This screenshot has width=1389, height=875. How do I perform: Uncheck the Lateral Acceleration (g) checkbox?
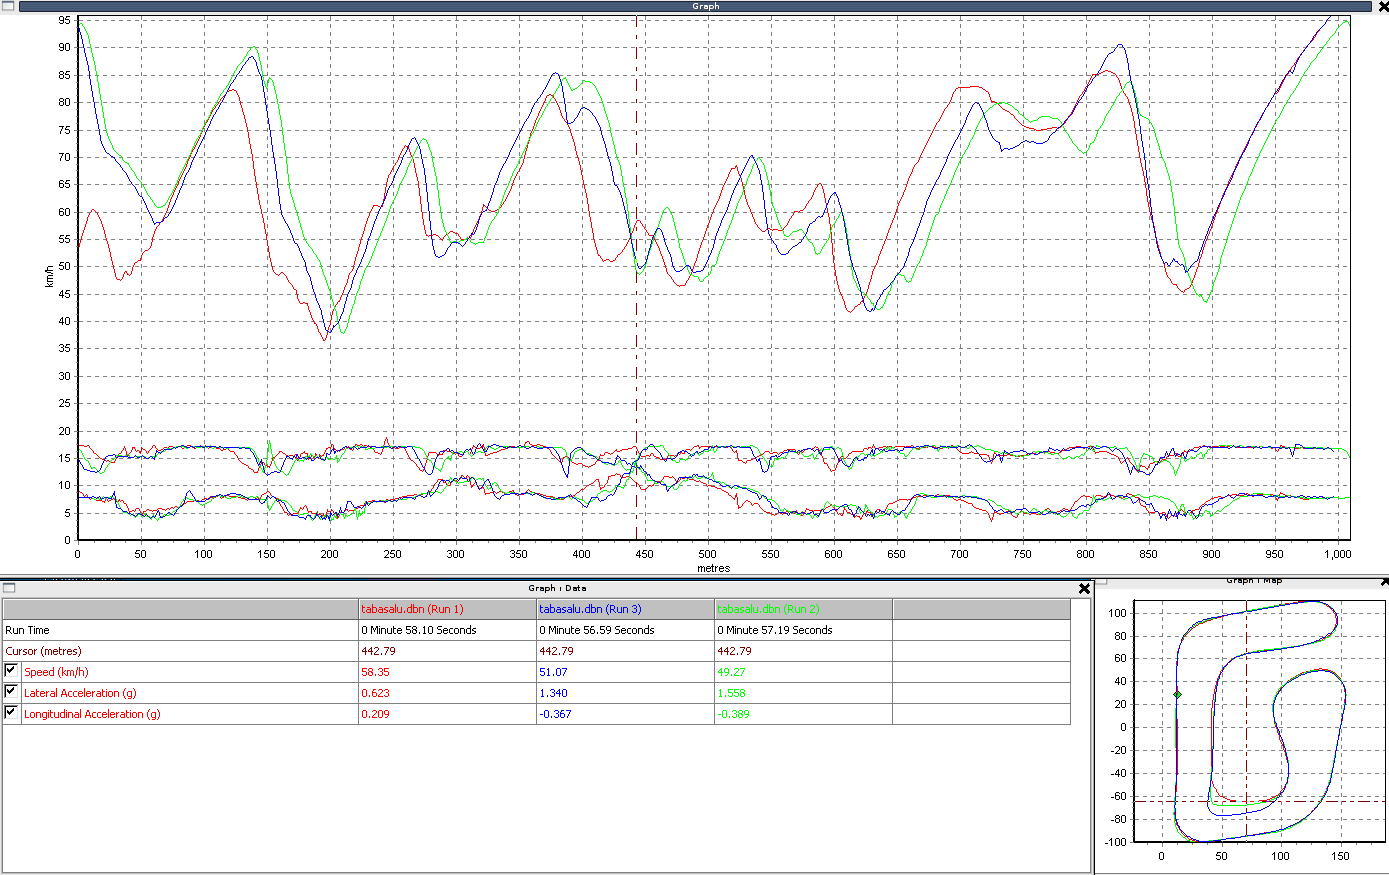click(11, 691)
